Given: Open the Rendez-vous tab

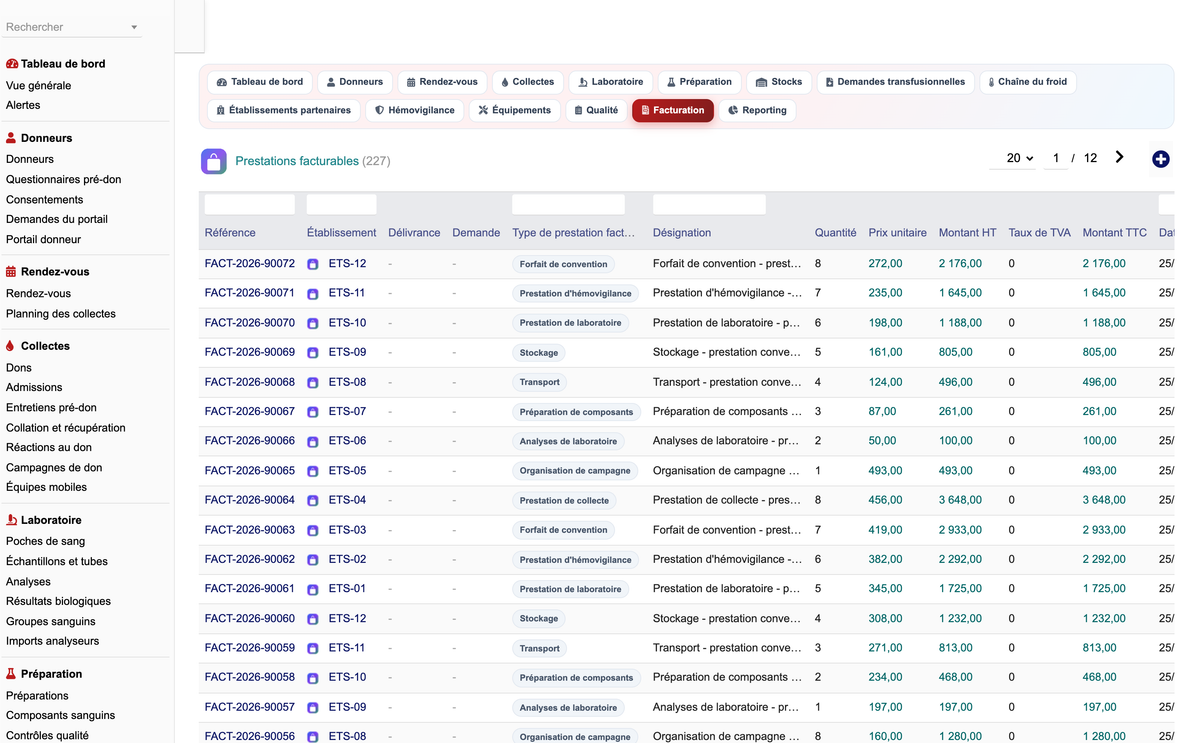Looking at the screenshot, I should pyautogui.click(x=442, y=82).
